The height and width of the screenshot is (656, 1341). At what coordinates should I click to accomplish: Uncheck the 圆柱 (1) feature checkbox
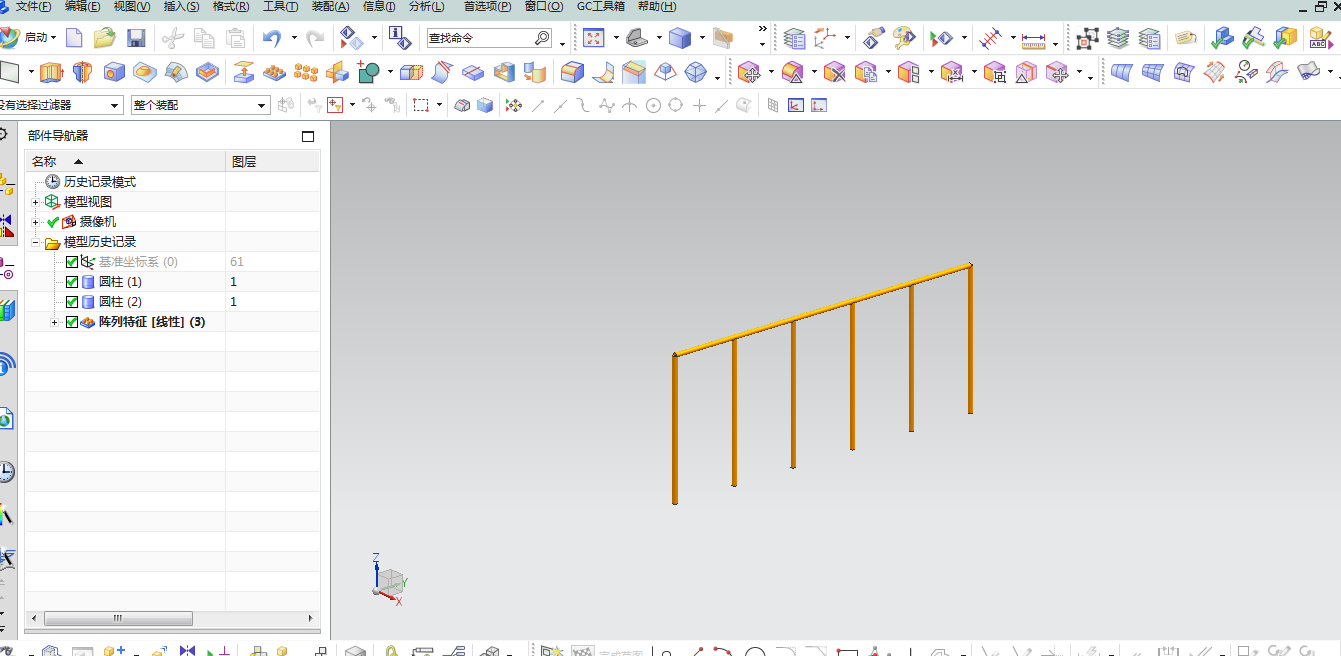click(x=72, y=282)
